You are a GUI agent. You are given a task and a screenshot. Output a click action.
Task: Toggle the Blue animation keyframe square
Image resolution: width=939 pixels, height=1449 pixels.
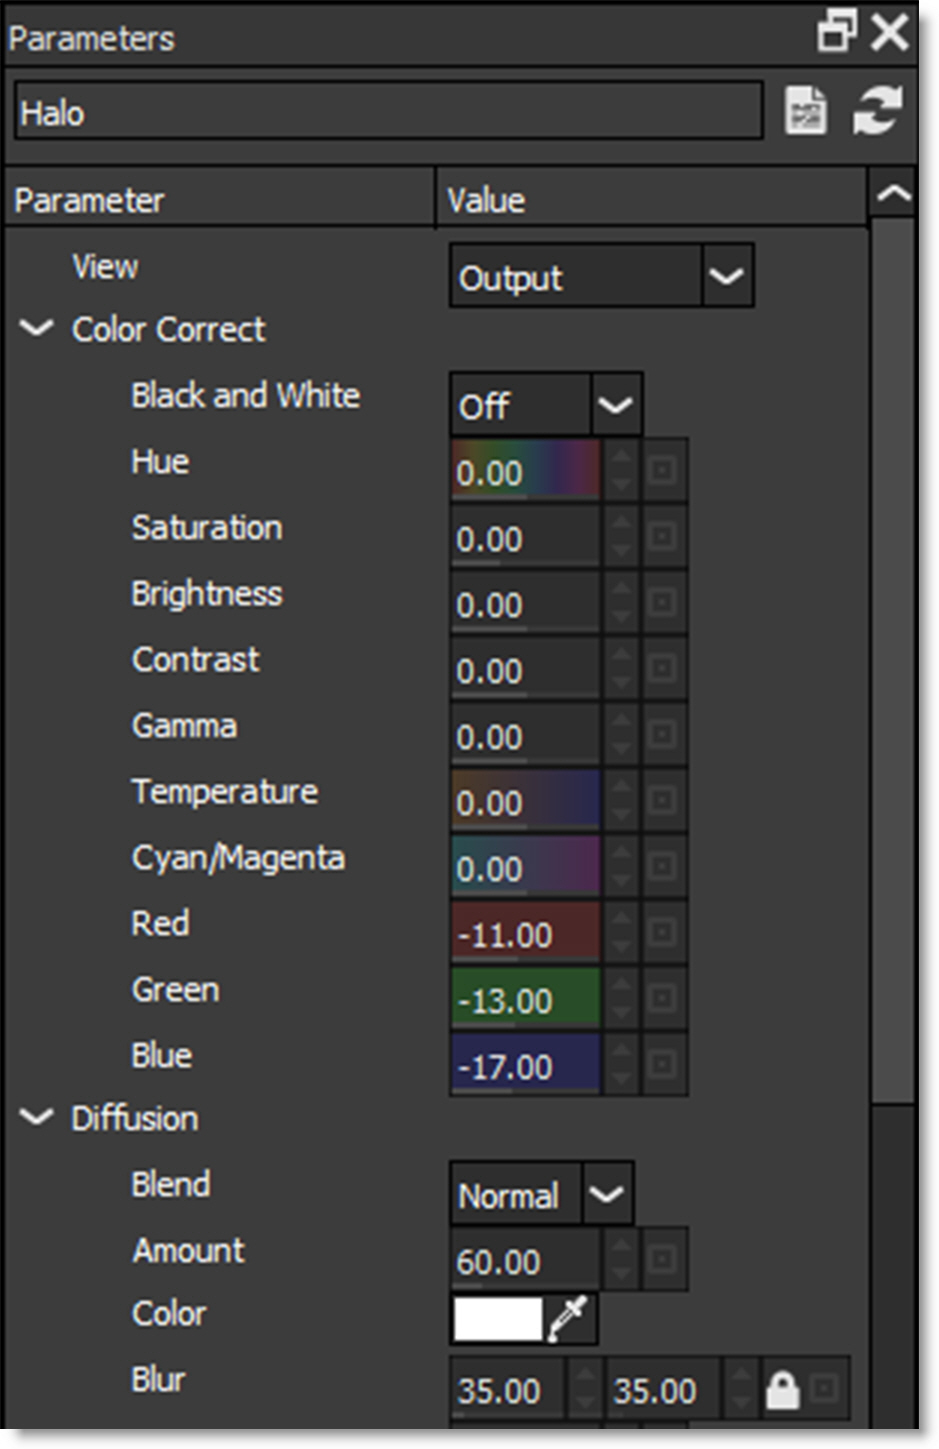pos(661,1064)
